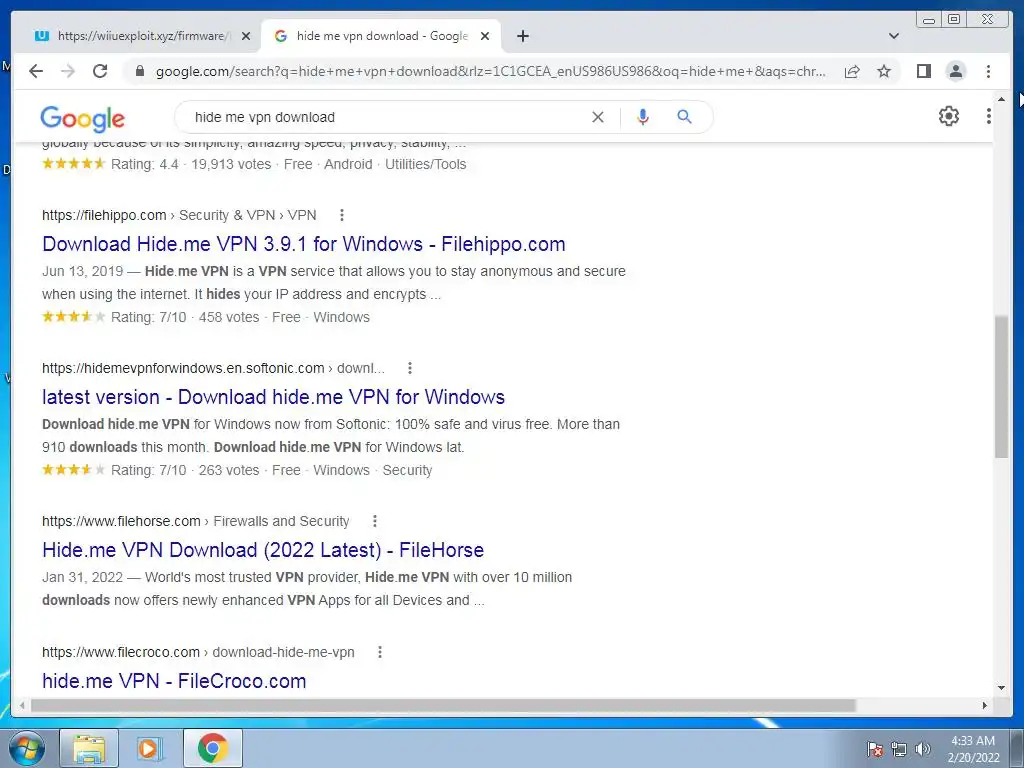Click the address bar URL field

490,71
